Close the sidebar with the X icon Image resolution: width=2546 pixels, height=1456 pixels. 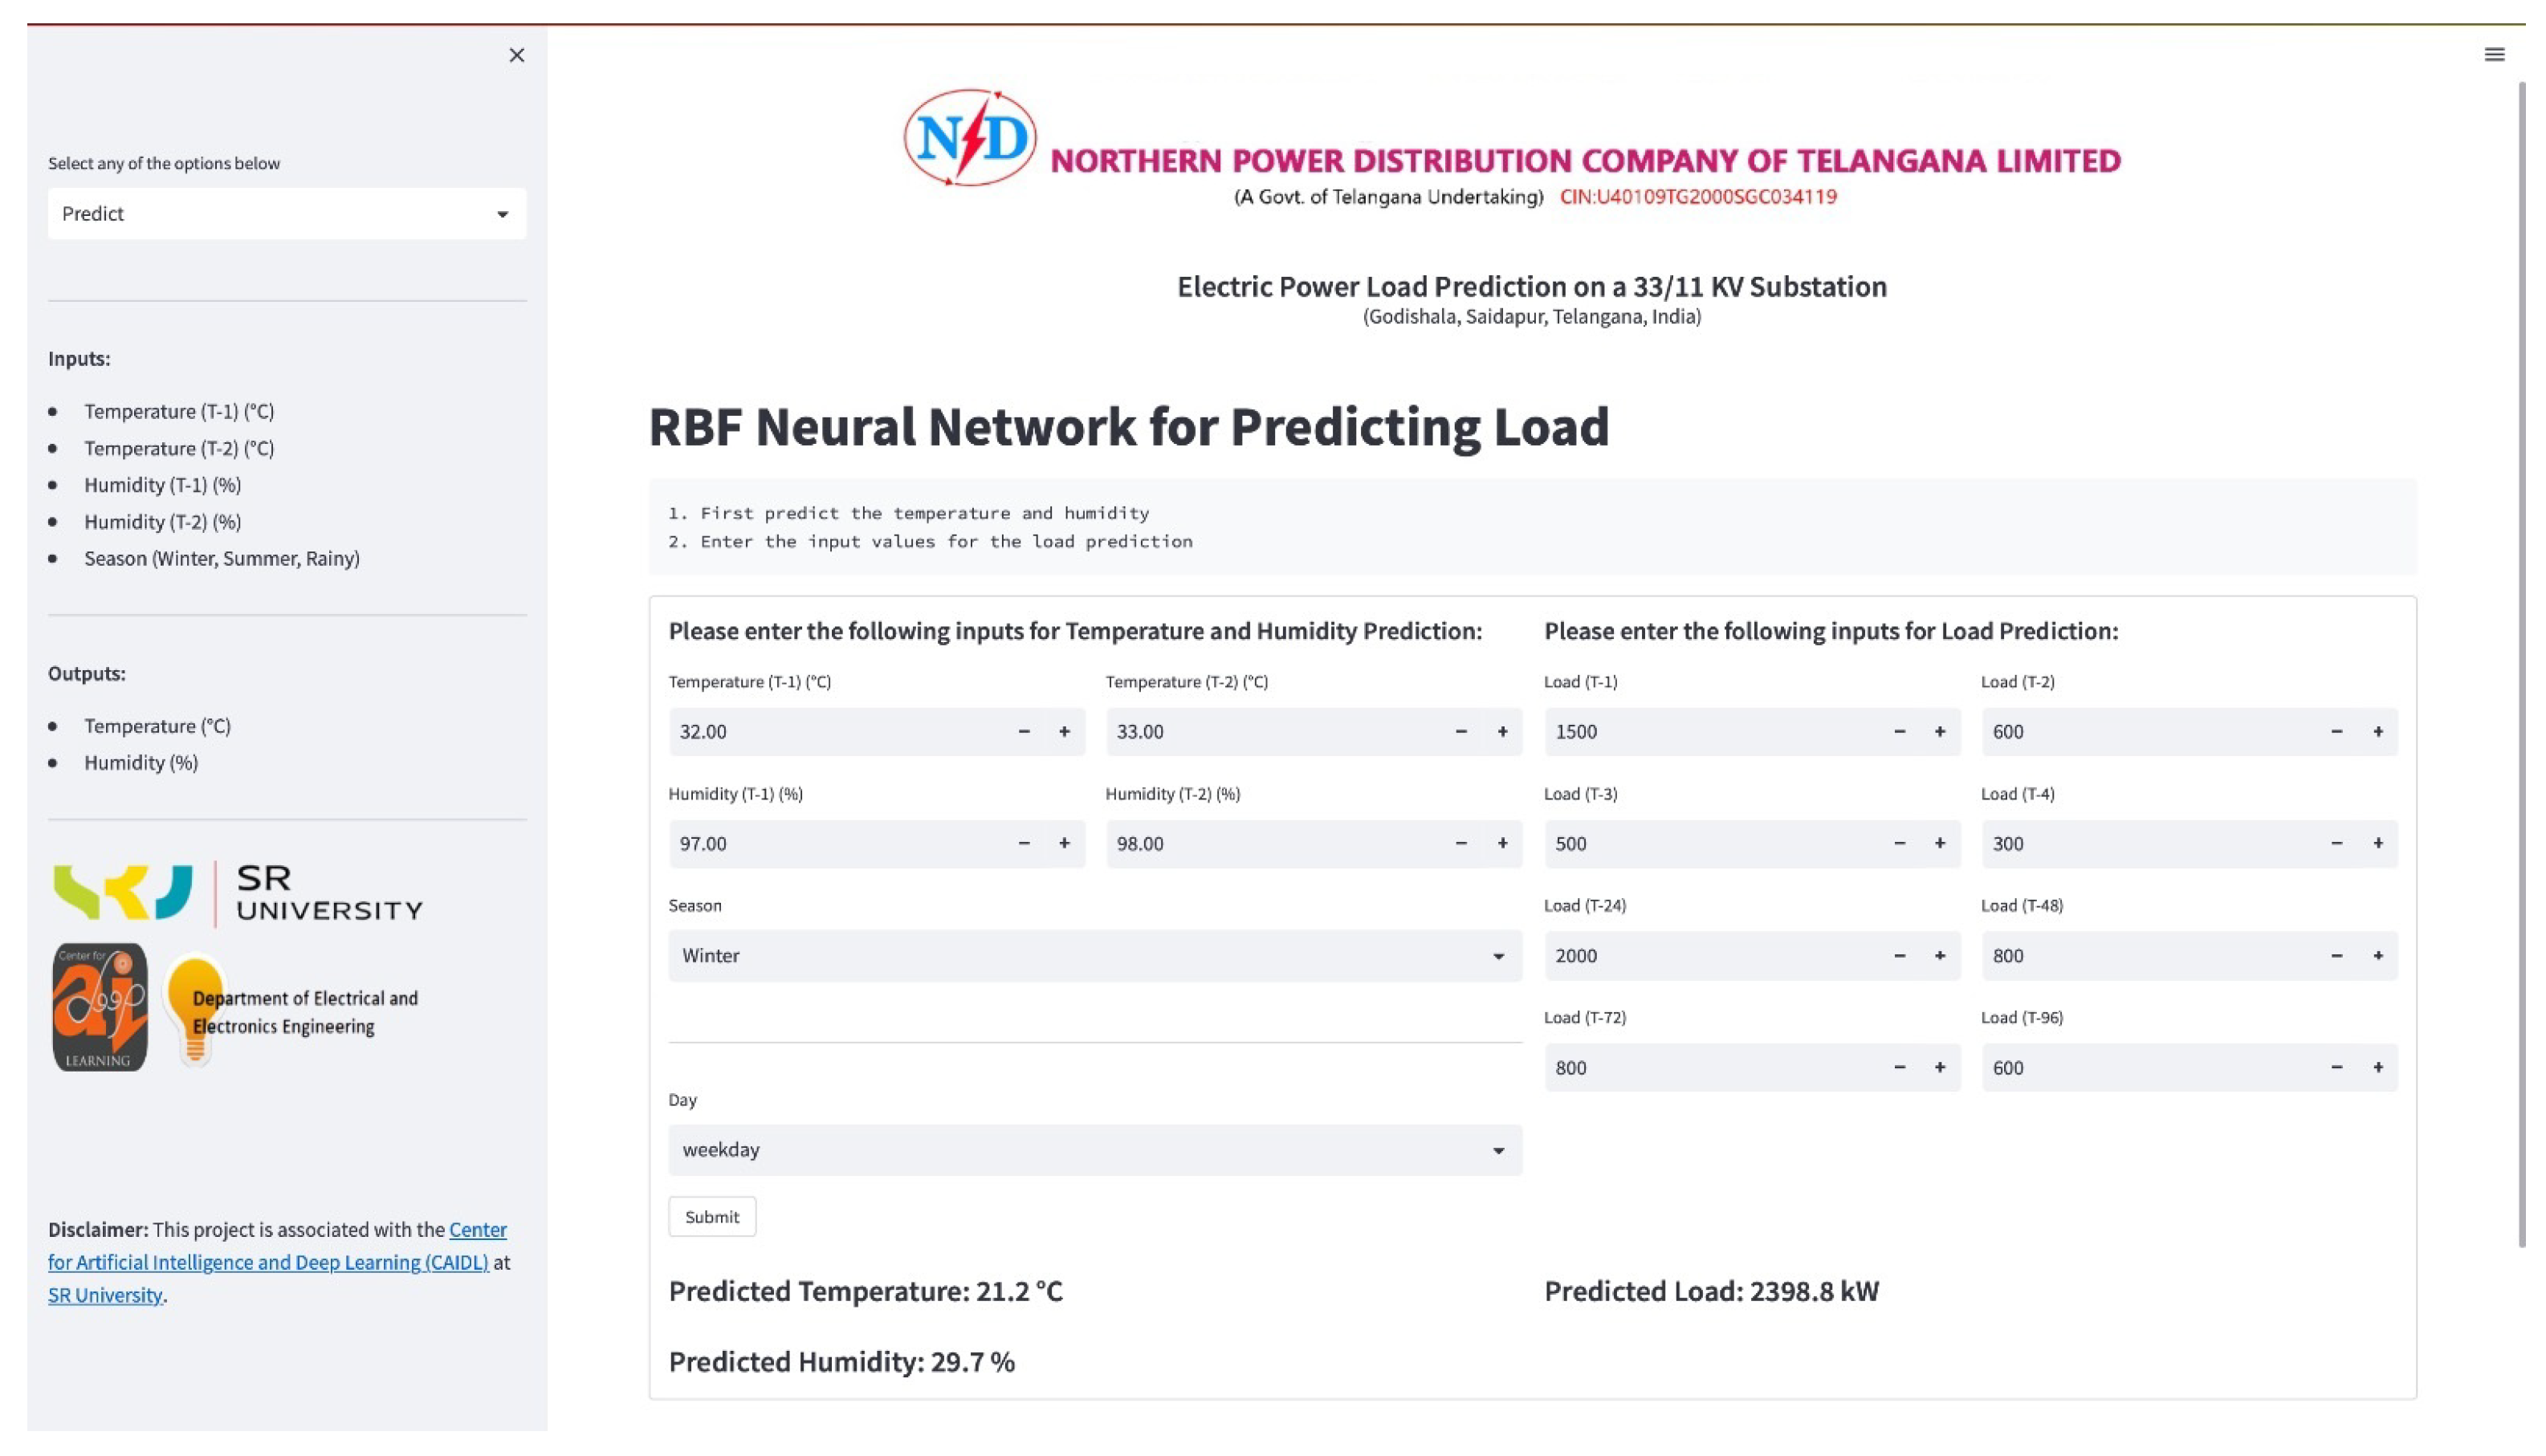(516, 55)
